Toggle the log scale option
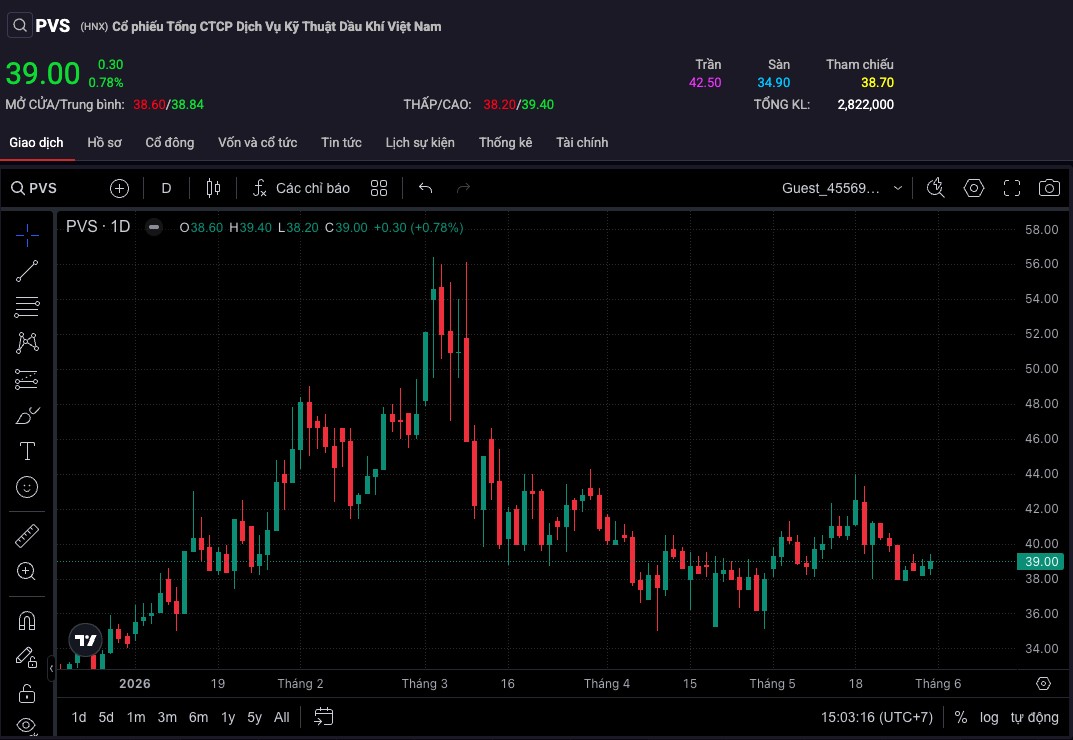The width and height of the screenshot is (1073, 740). pos(989,717)
